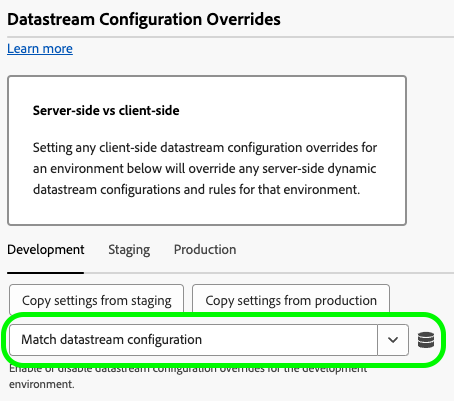Click the Server-side vs client-side heading

point(106,110)
